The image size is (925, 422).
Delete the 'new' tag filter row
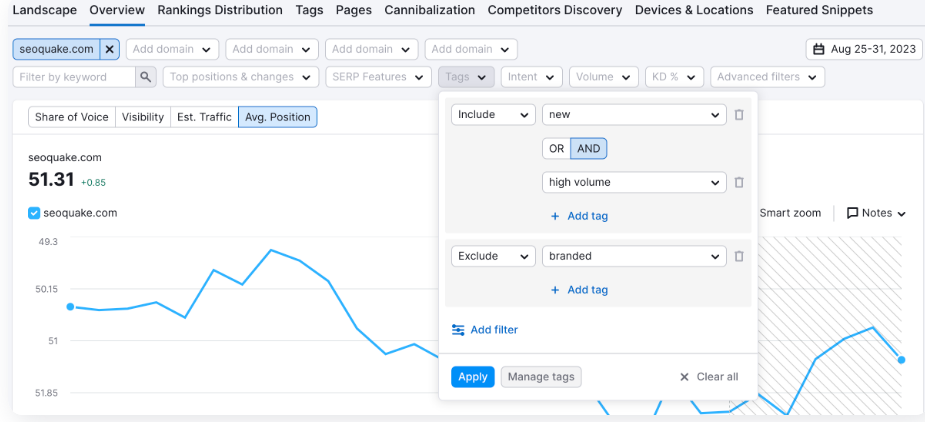click(x=739, y=115)
